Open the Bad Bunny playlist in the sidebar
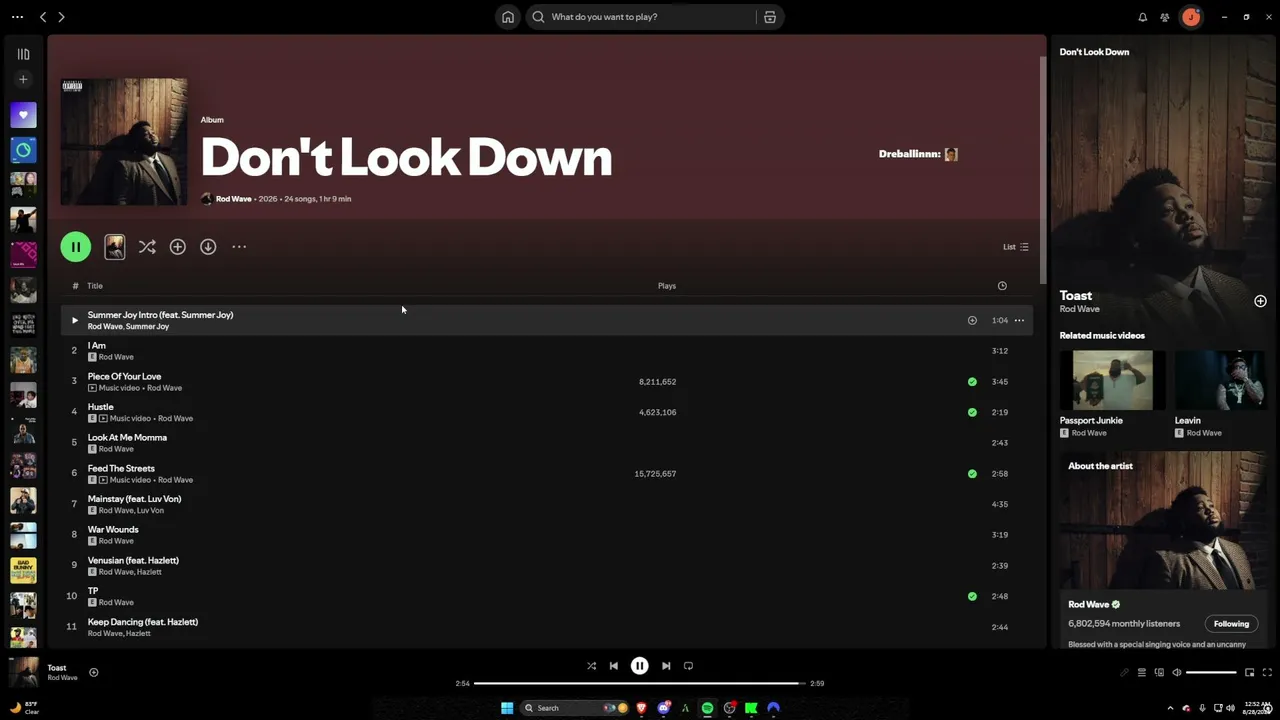This screenshot has height=720, width=1280. tap(23, 570)
